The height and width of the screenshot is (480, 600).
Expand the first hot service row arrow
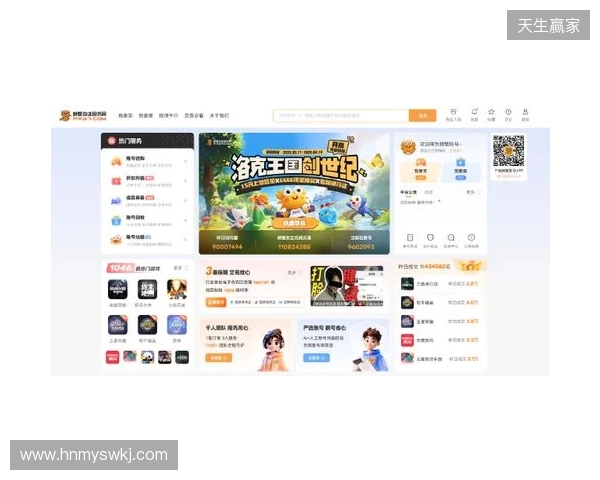[187, 161]
